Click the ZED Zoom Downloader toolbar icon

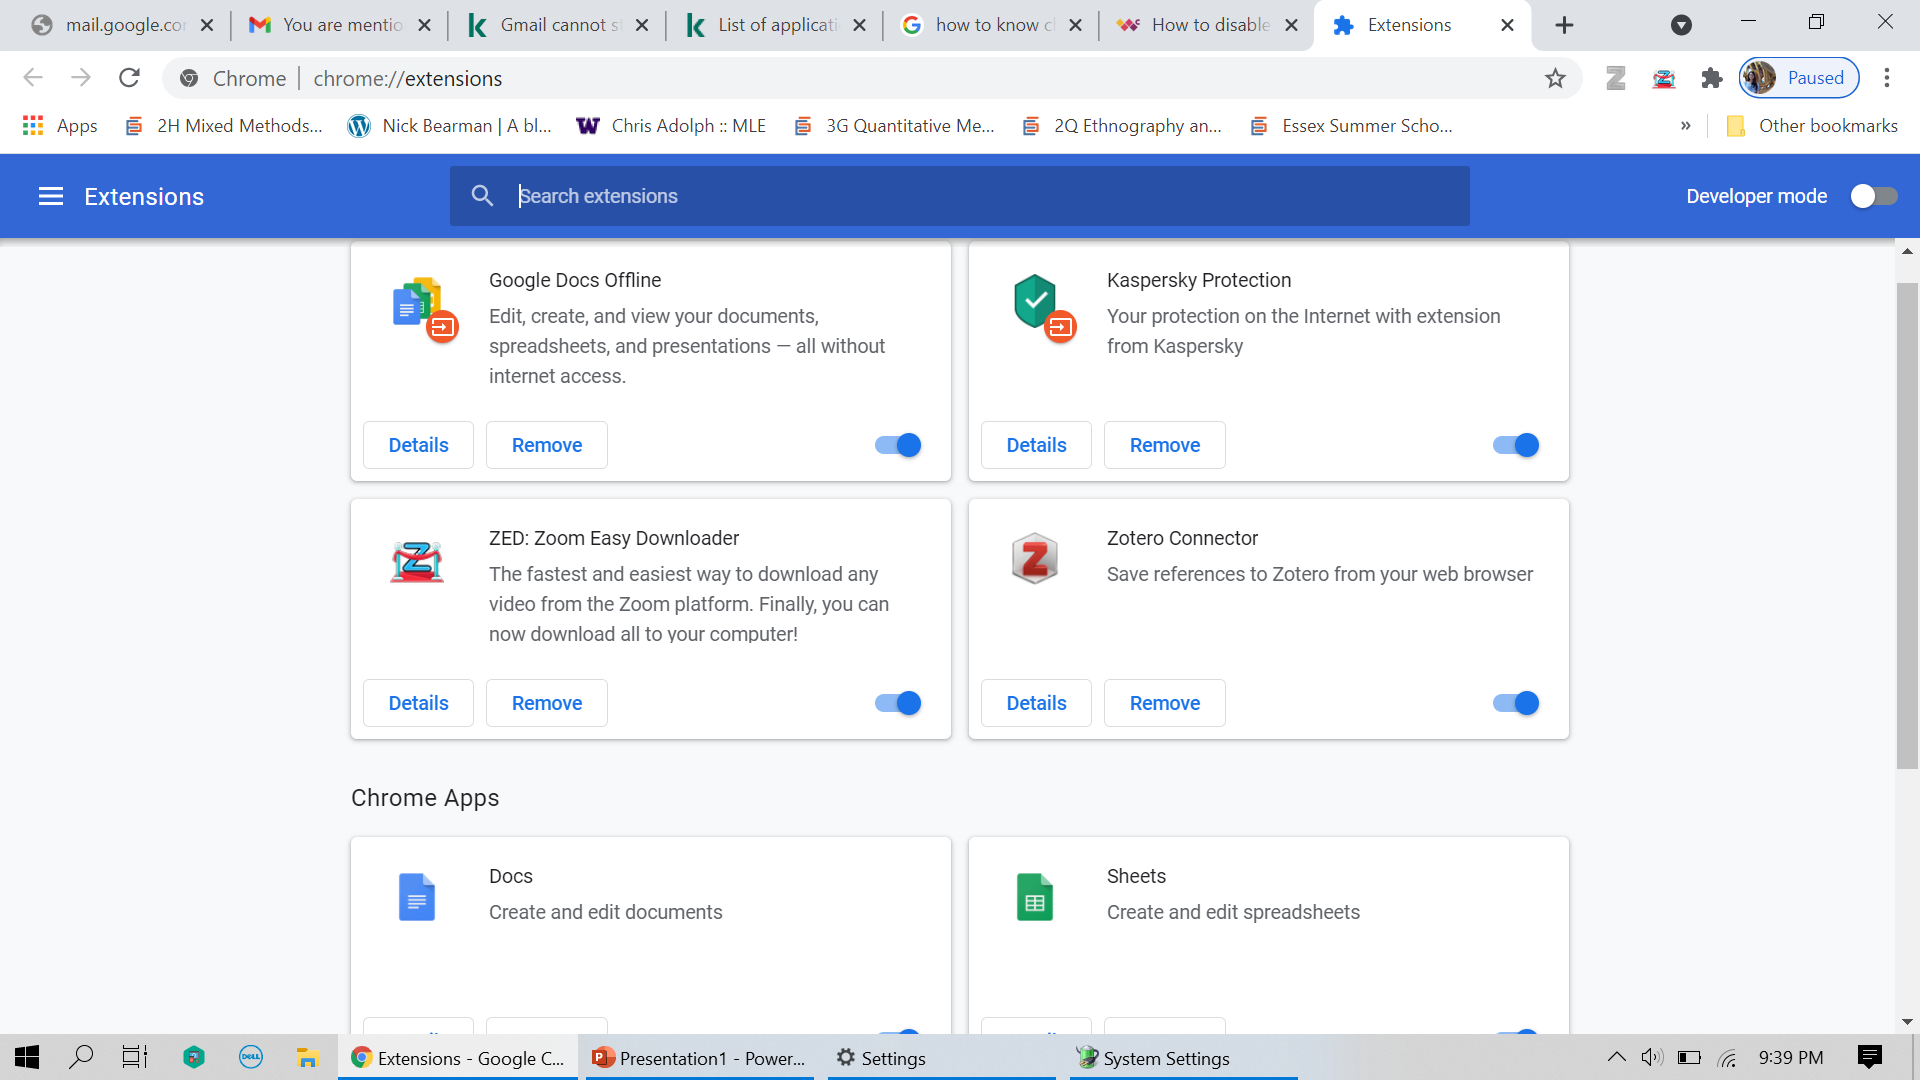point(1664,78)
